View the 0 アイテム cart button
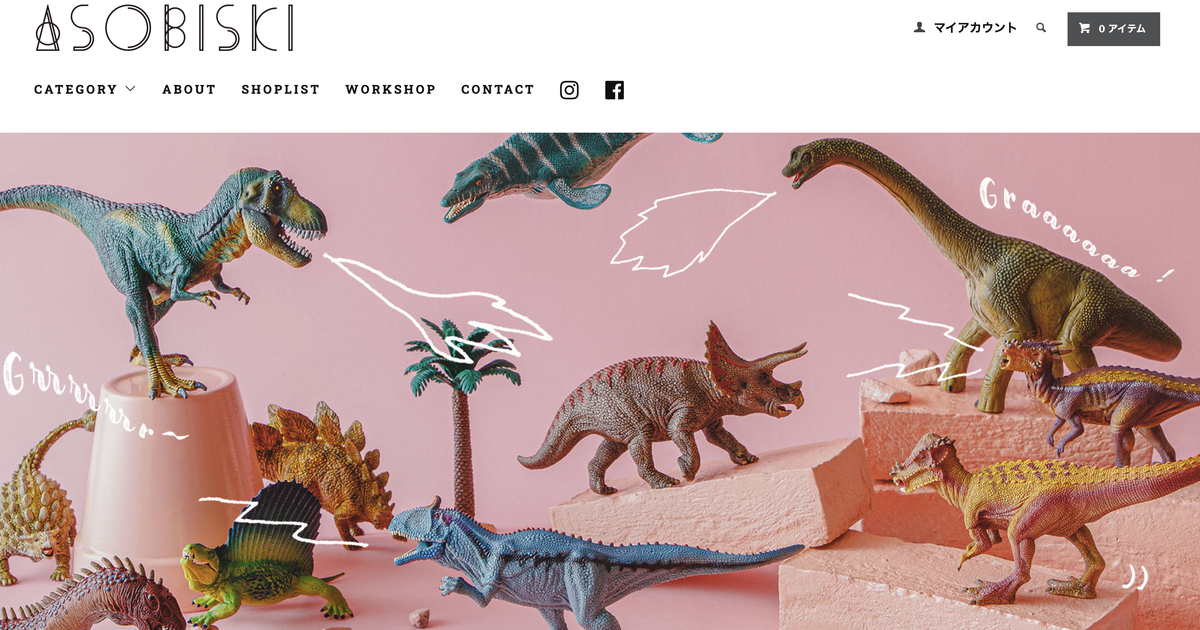1200x630 pixels. 1114,29
